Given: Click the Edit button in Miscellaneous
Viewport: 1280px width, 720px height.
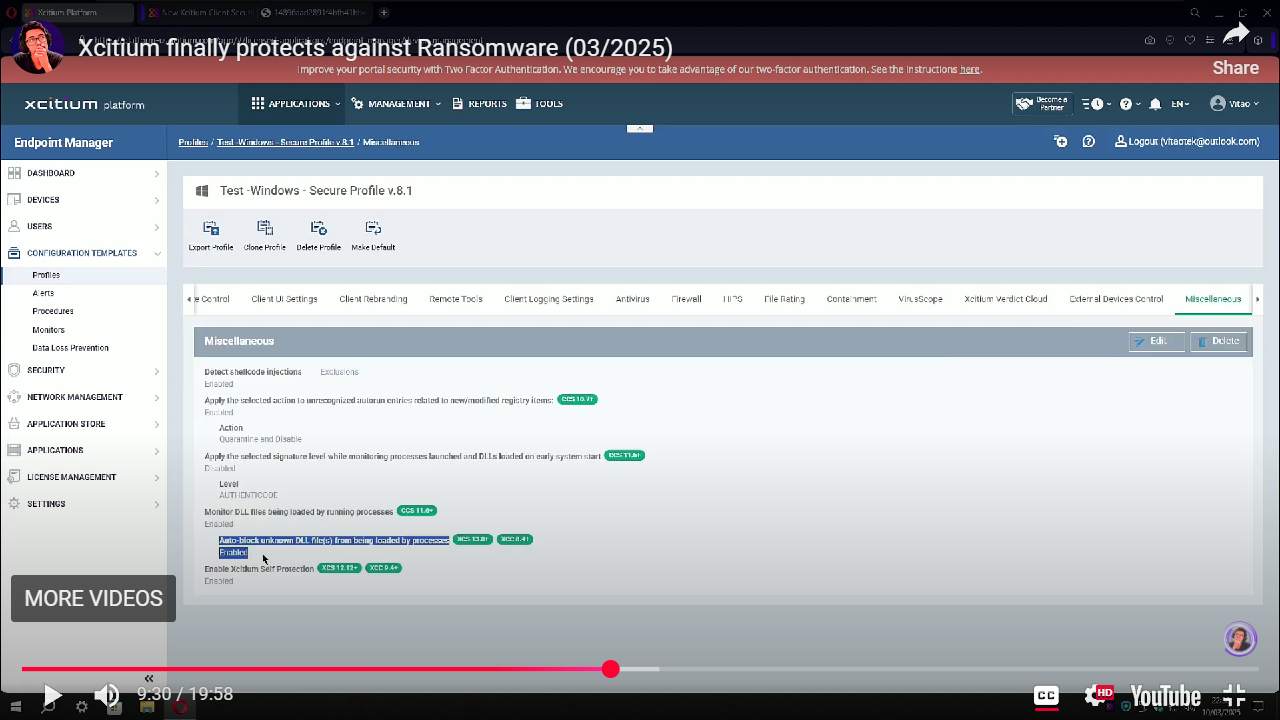Looking at the screenshot, I should pyautogui.click(x=1157, y=342).
